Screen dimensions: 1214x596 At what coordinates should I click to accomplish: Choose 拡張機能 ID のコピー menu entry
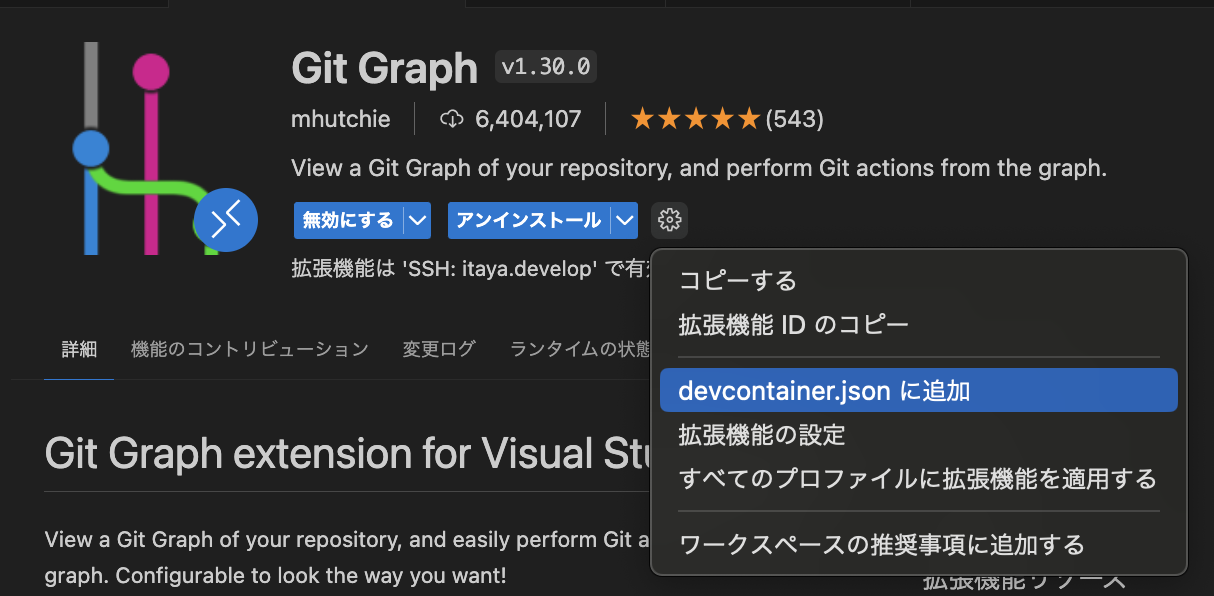[x=794, y=325]
